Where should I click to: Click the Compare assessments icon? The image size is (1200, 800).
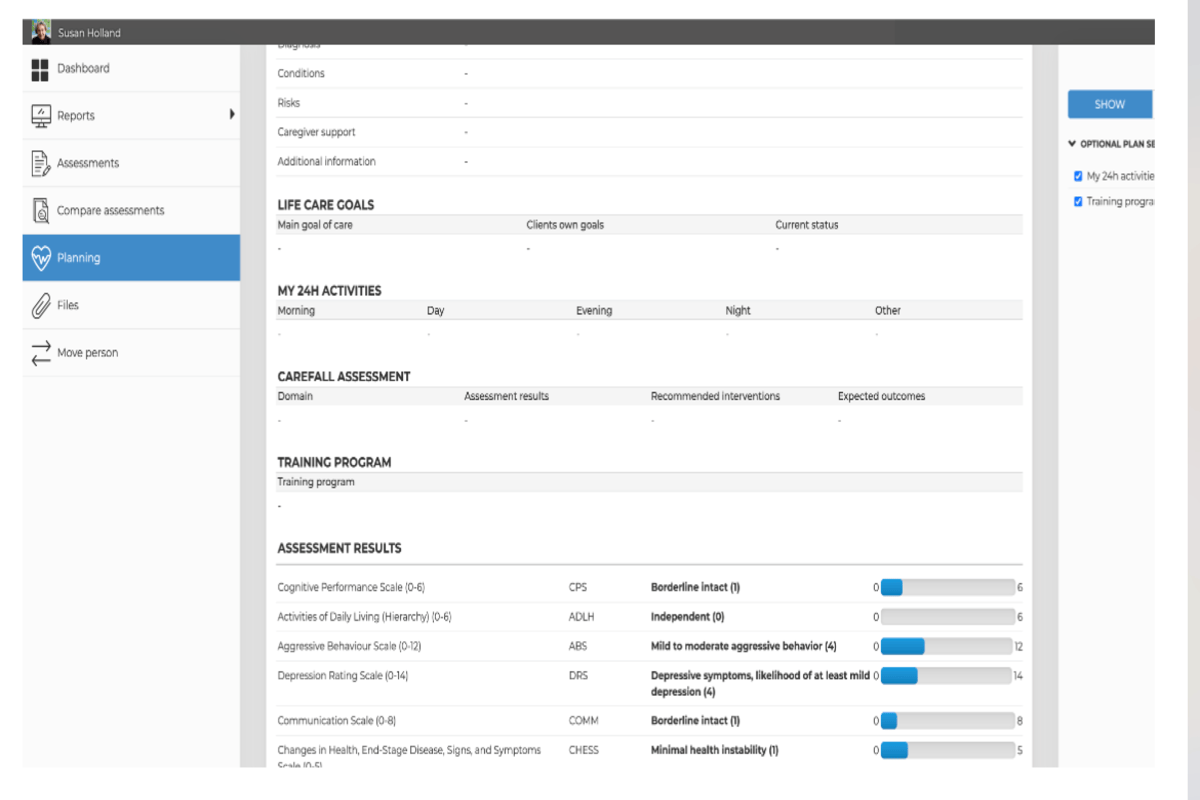pos(41,211)
